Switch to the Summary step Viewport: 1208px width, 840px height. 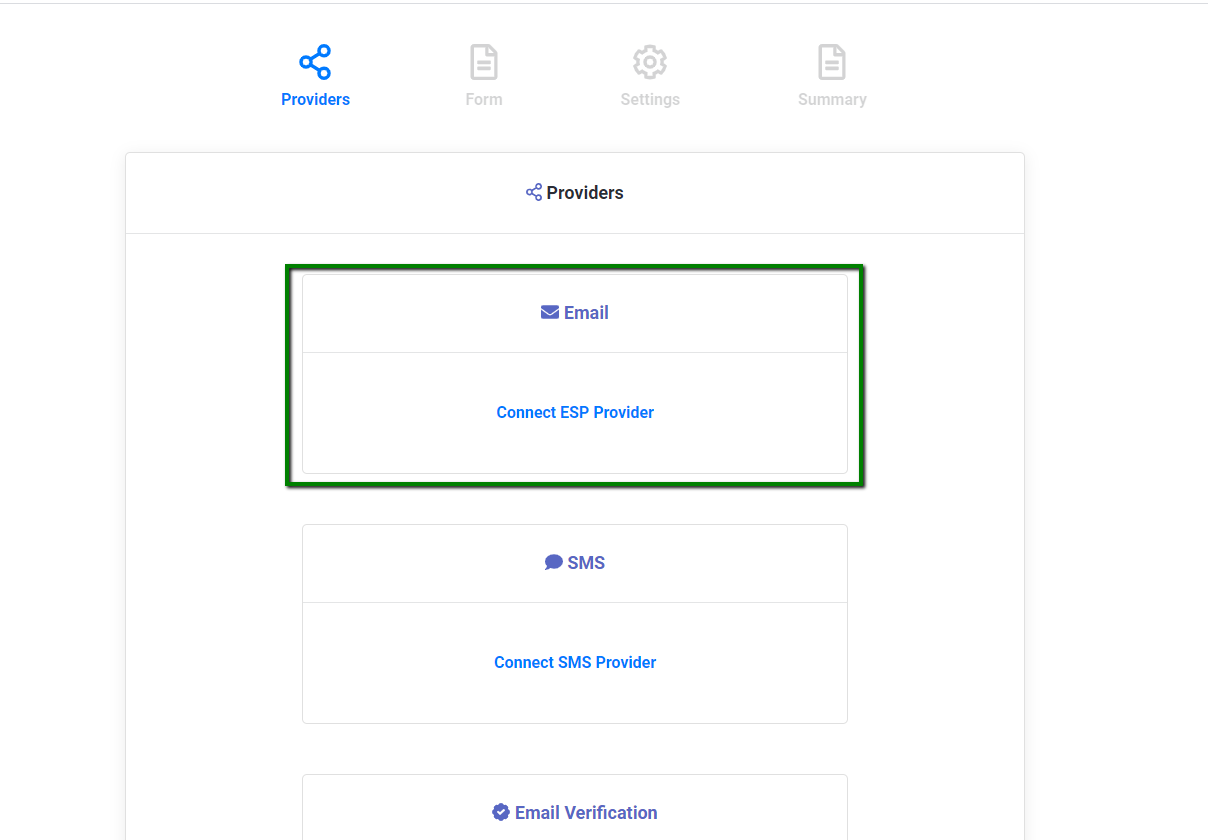tap(832, 99)
